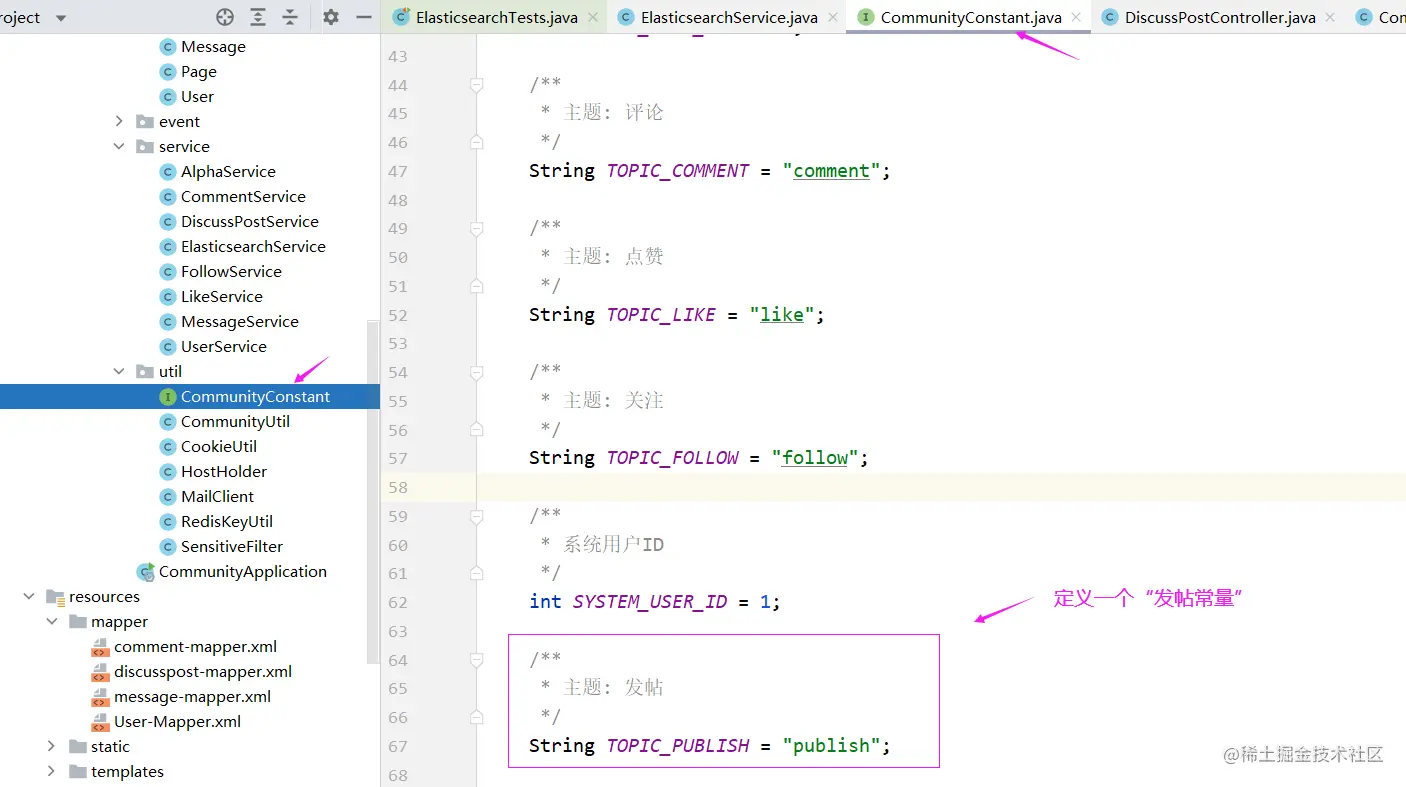Open Project panel settings gear

click(x=331, y=17)
